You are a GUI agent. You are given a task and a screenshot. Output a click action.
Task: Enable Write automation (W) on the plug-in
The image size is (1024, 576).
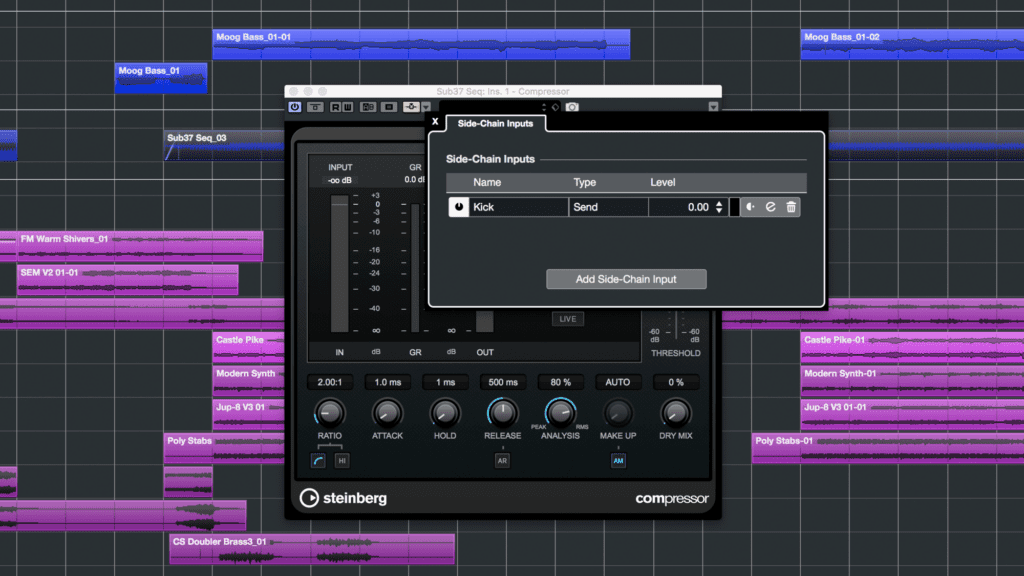pos(347,107)
